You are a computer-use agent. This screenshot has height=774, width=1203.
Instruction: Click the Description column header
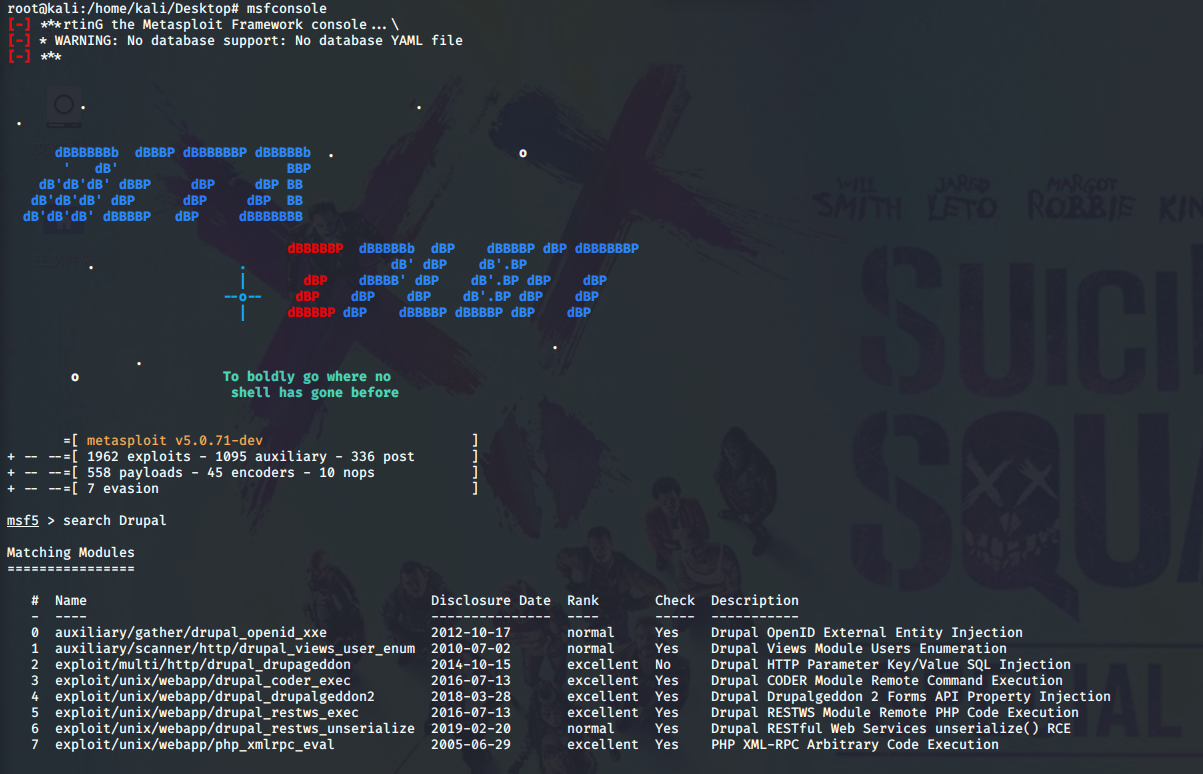pyautogui.click(x=755, y=600)
